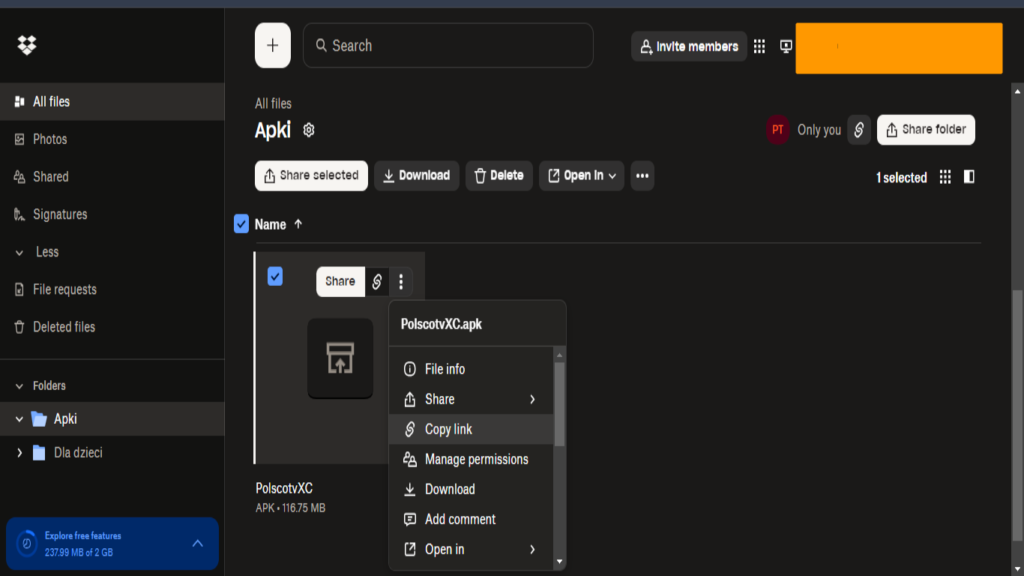Click the search magnifier icon
This screenshot has width=1024, height=576.
(321, 45)
